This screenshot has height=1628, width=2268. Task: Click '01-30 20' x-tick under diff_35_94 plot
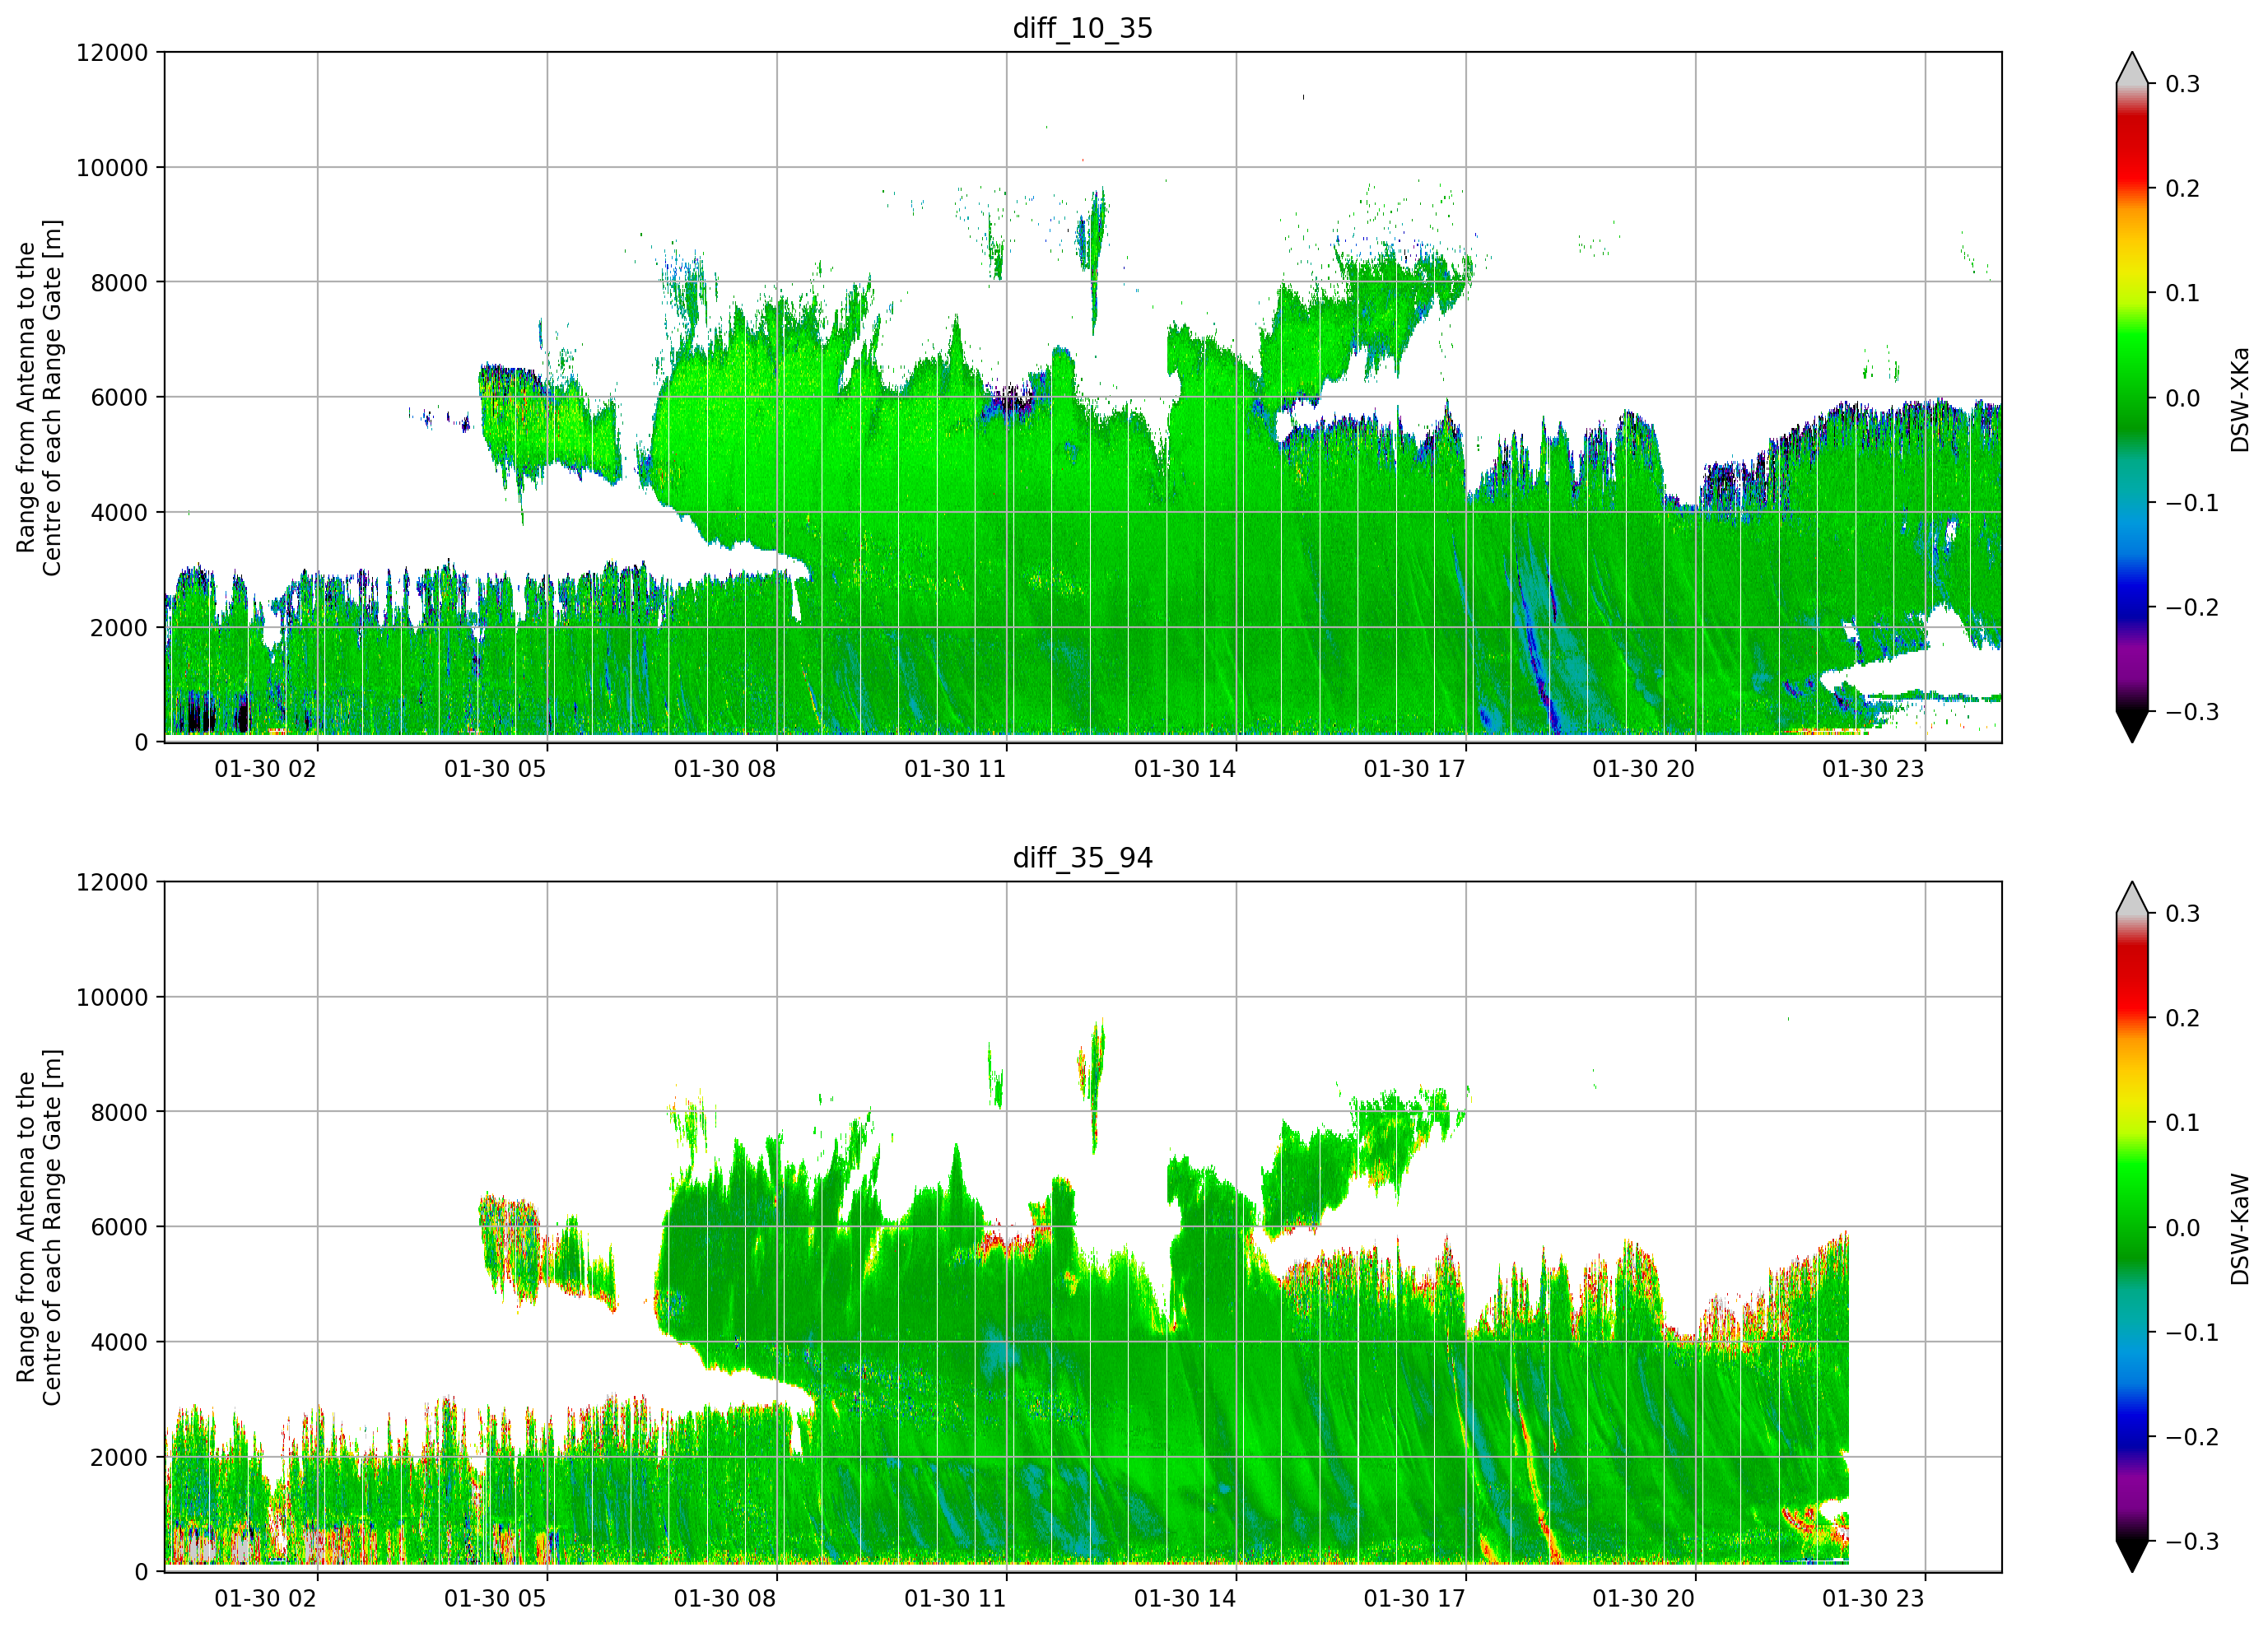pyautogui.click(x=1644, y=1599)
